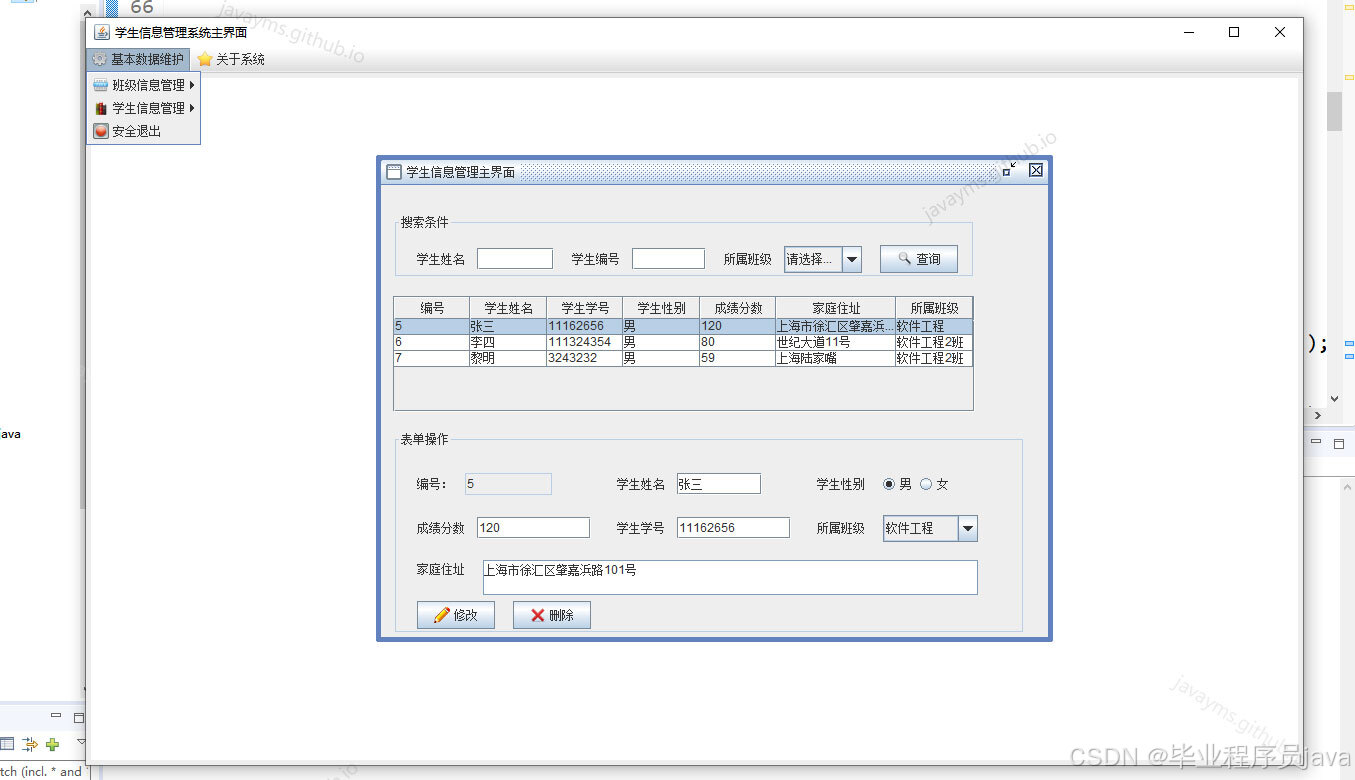Click the 学生性别 column header
The width and height of the screenshot is (1355, 780).
tap(661, 308)
